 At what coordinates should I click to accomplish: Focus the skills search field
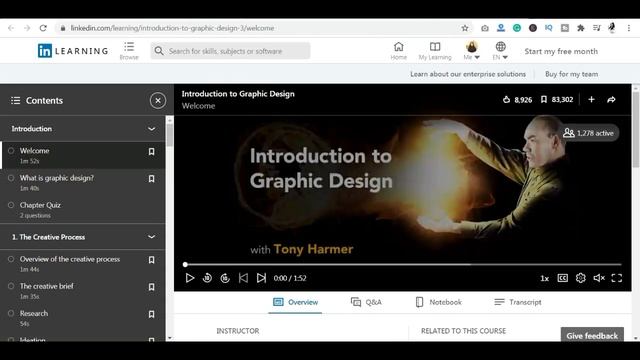[x=230, y=51]
